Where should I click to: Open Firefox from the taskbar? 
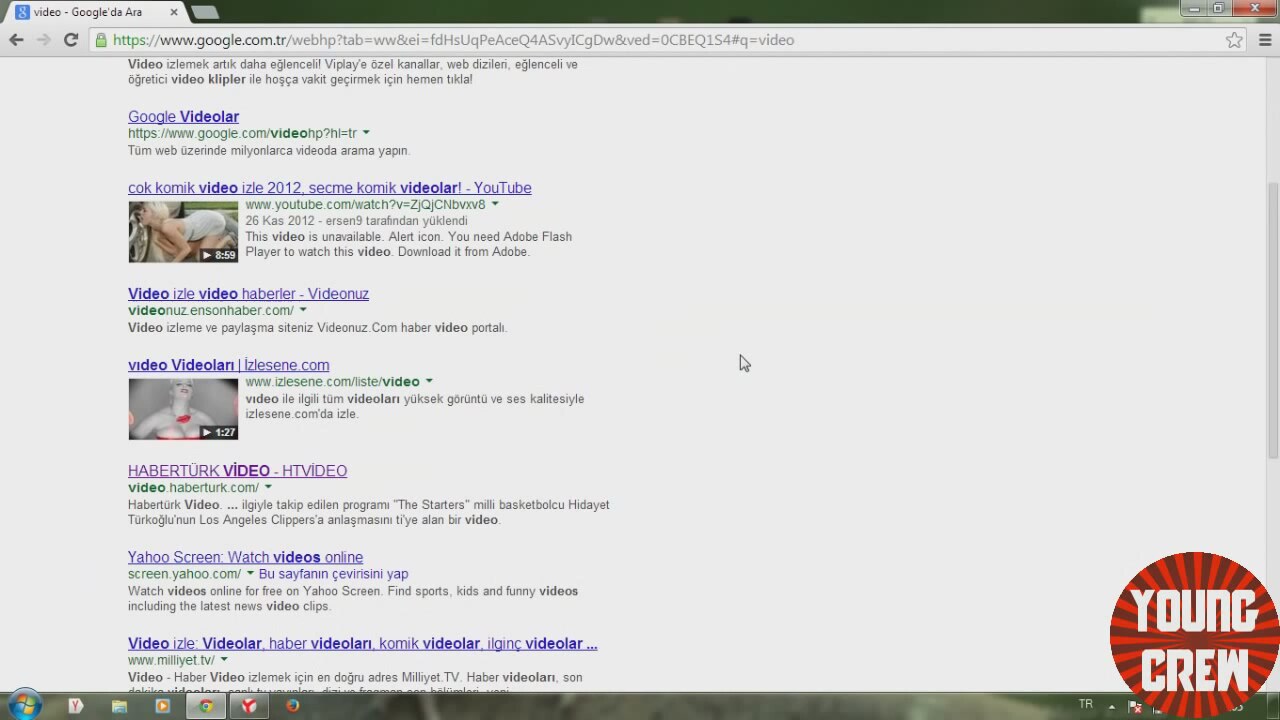pyautogui.click(x=292, y=706)
